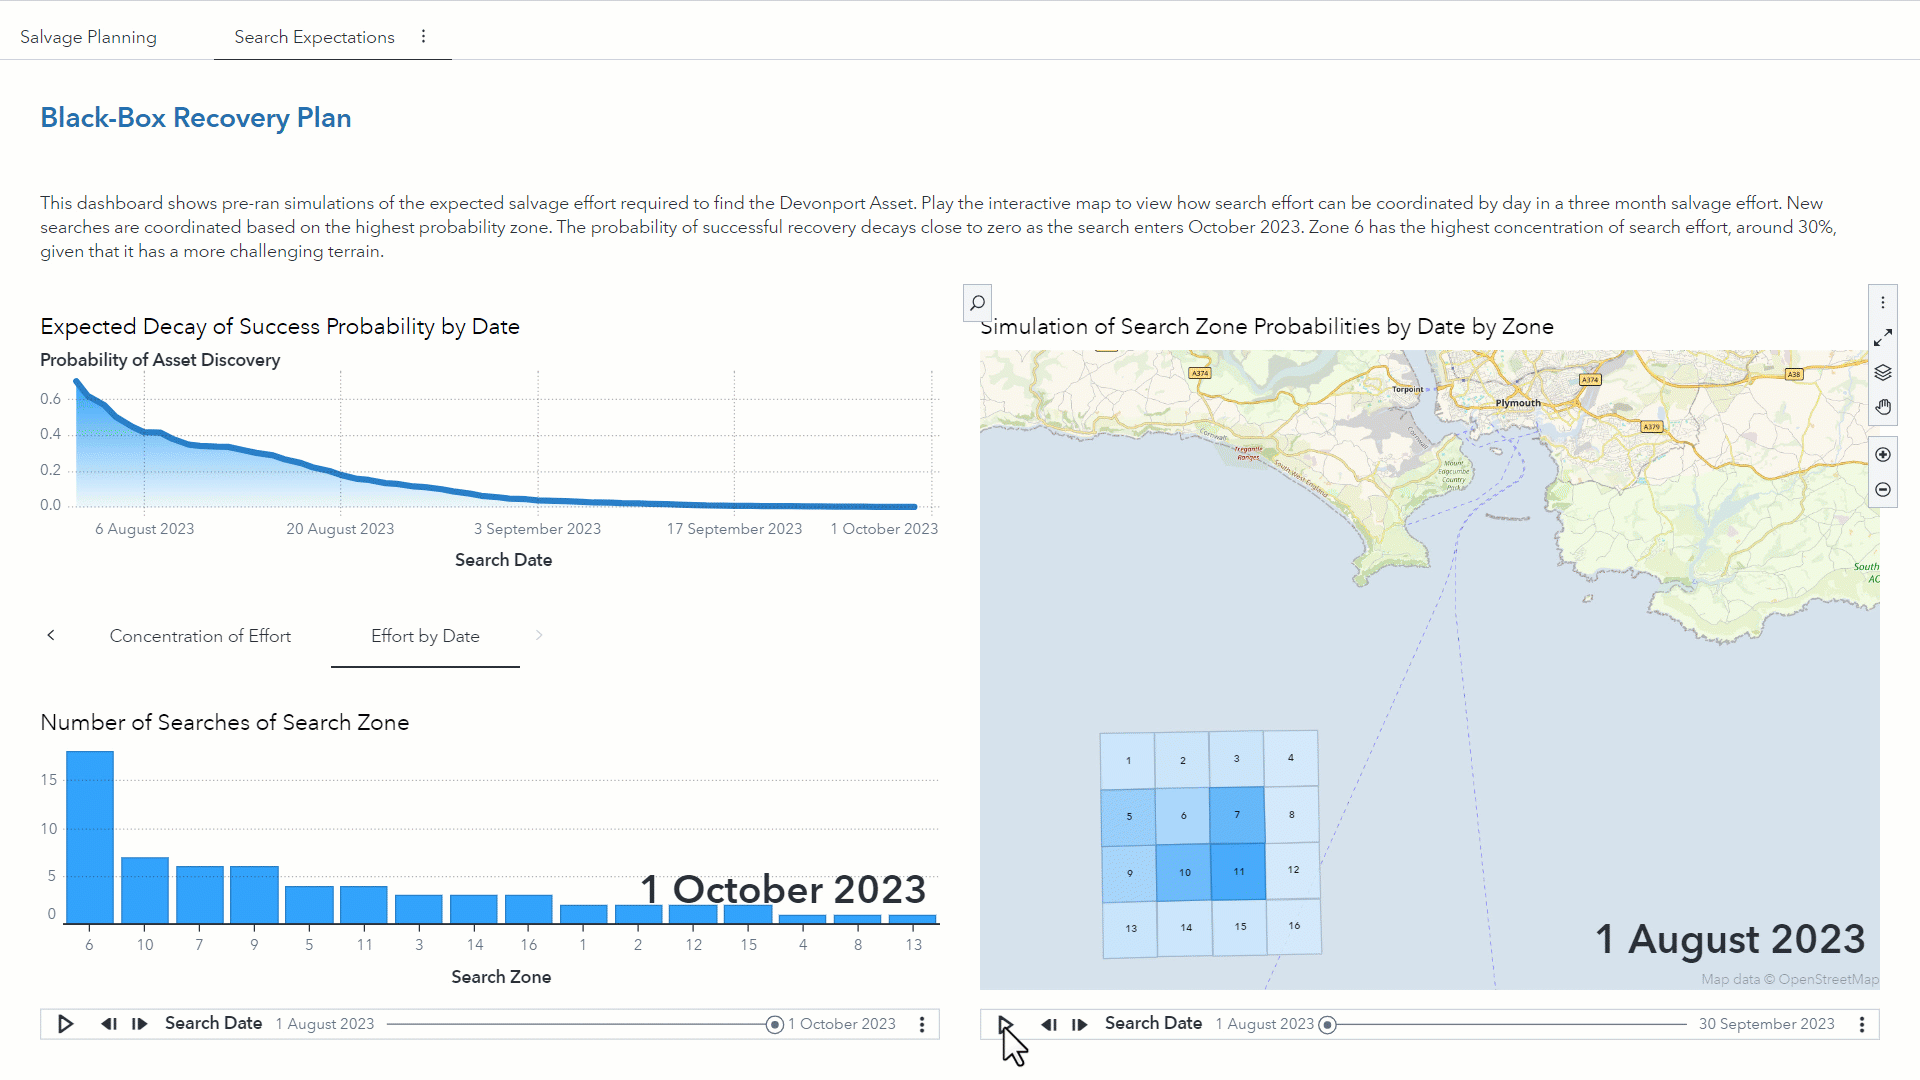This screenshot has width=1920, height=1080.
Task: Play the map Search Date animation
Action: tap(1006, 1024)
